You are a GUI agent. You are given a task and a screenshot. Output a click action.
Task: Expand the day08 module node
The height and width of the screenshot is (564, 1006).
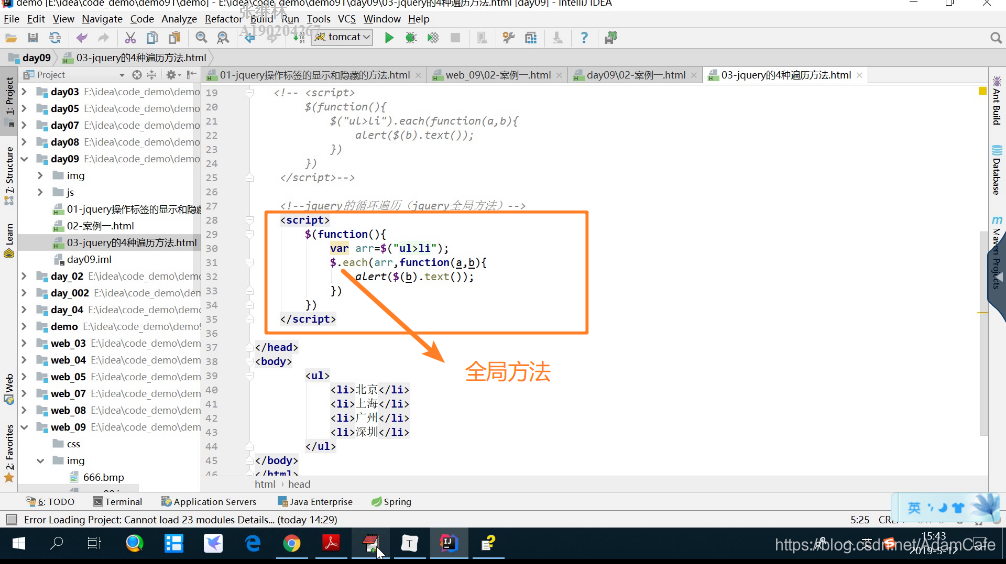coord(24,142)
